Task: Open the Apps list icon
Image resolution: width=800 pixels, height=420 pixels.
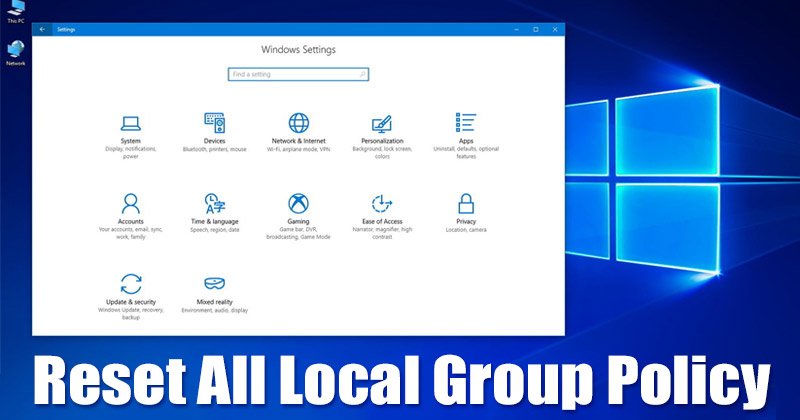Action: tap(466, 122)
